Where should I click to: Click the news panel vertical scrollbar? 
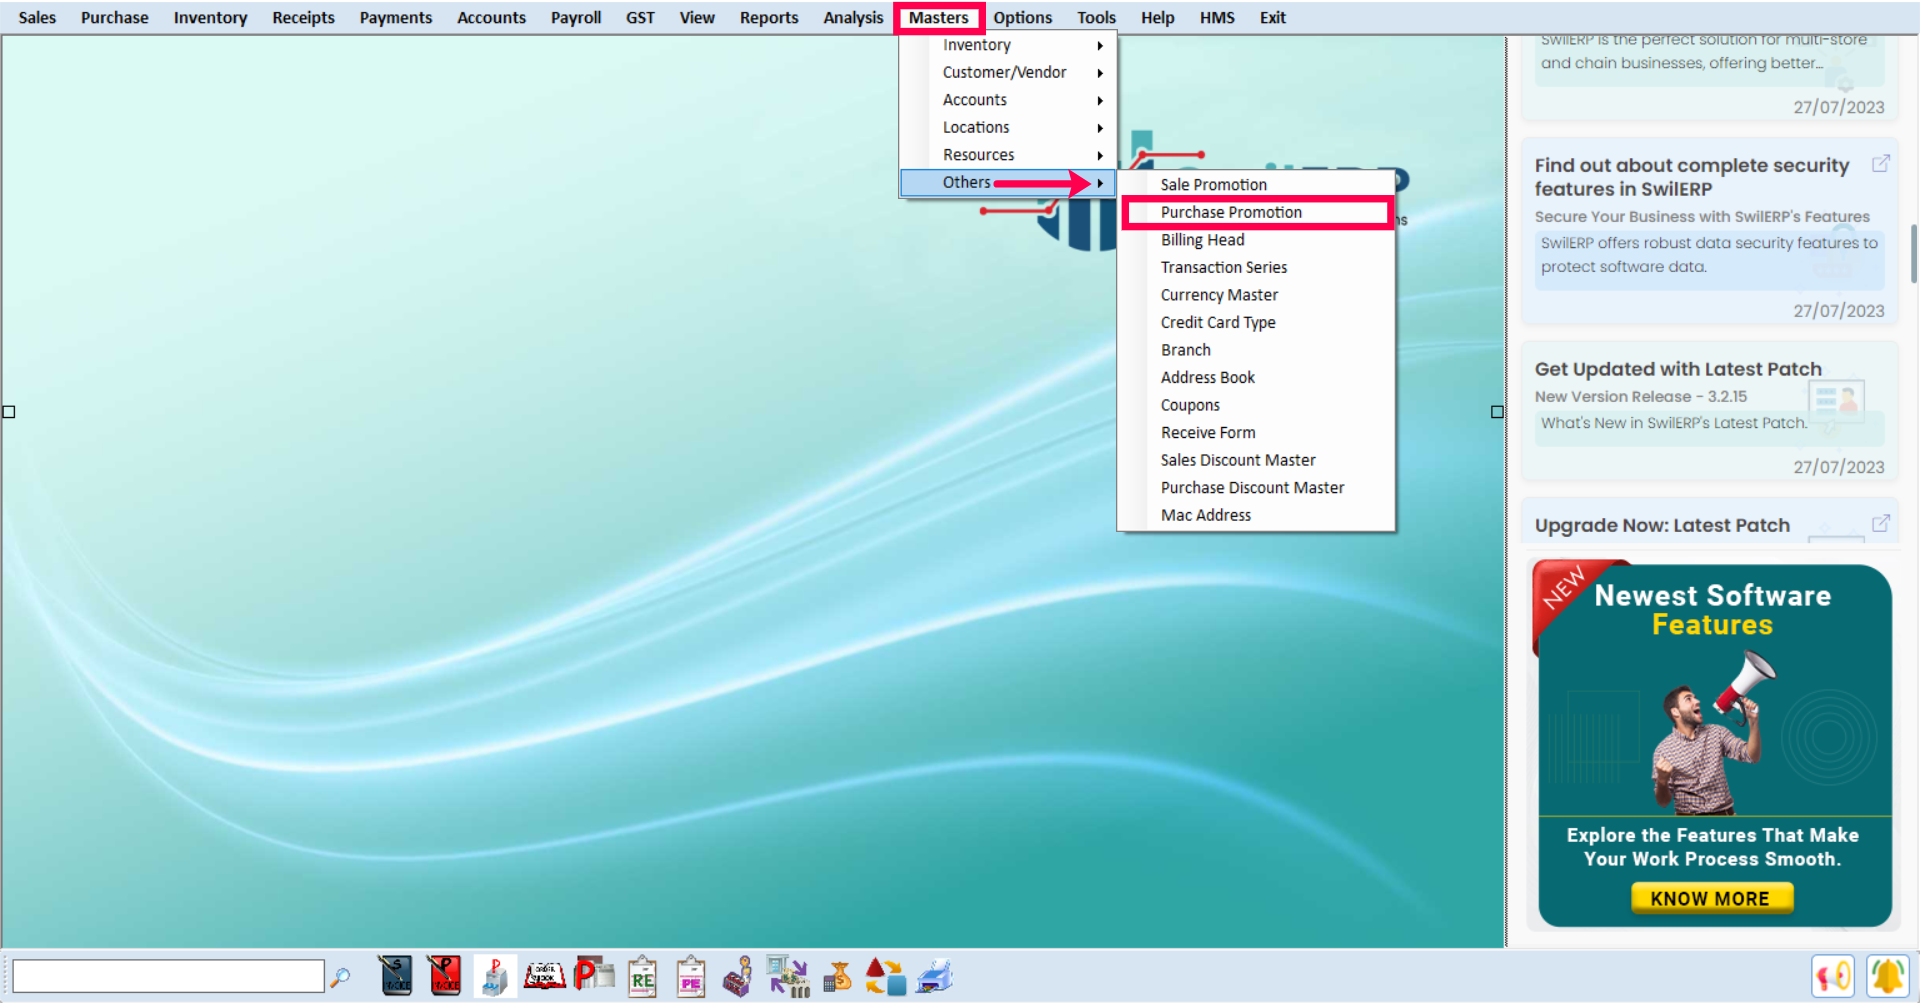tap(1913, 254)
